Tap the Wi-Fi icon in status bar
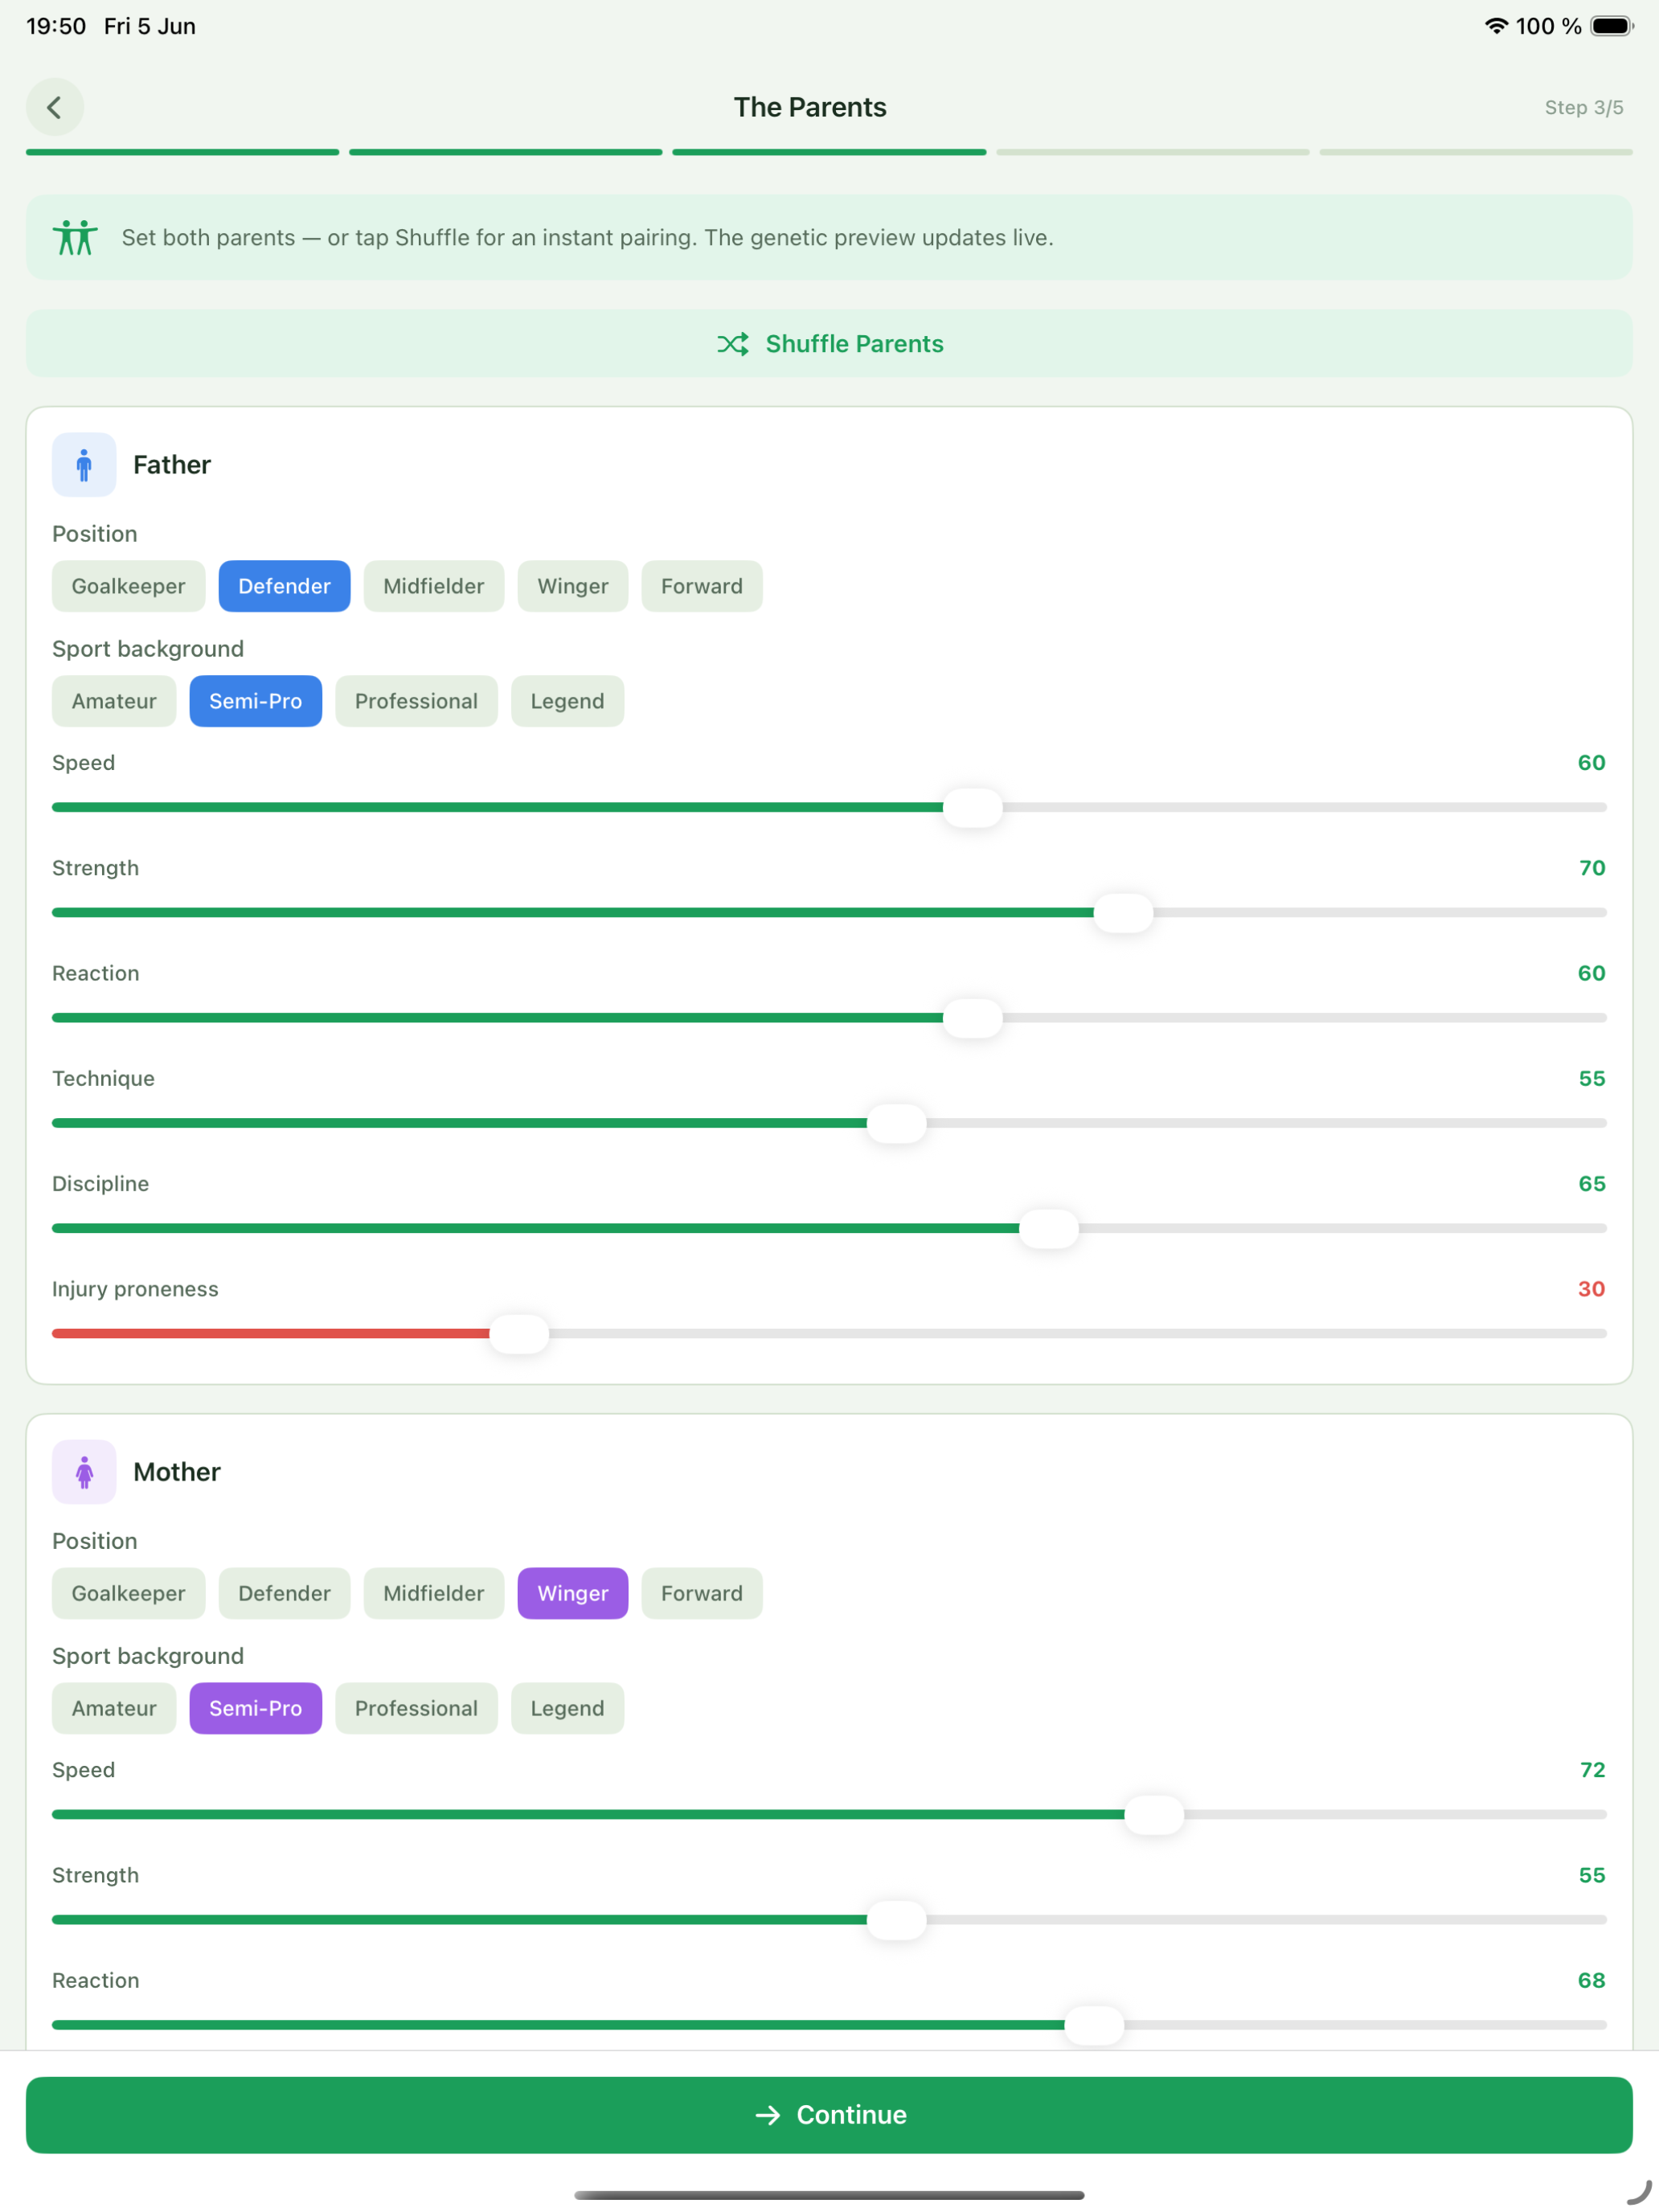Image resolution: width=1659 pixels, height=2212 pixels. (x=1496, y=26)
